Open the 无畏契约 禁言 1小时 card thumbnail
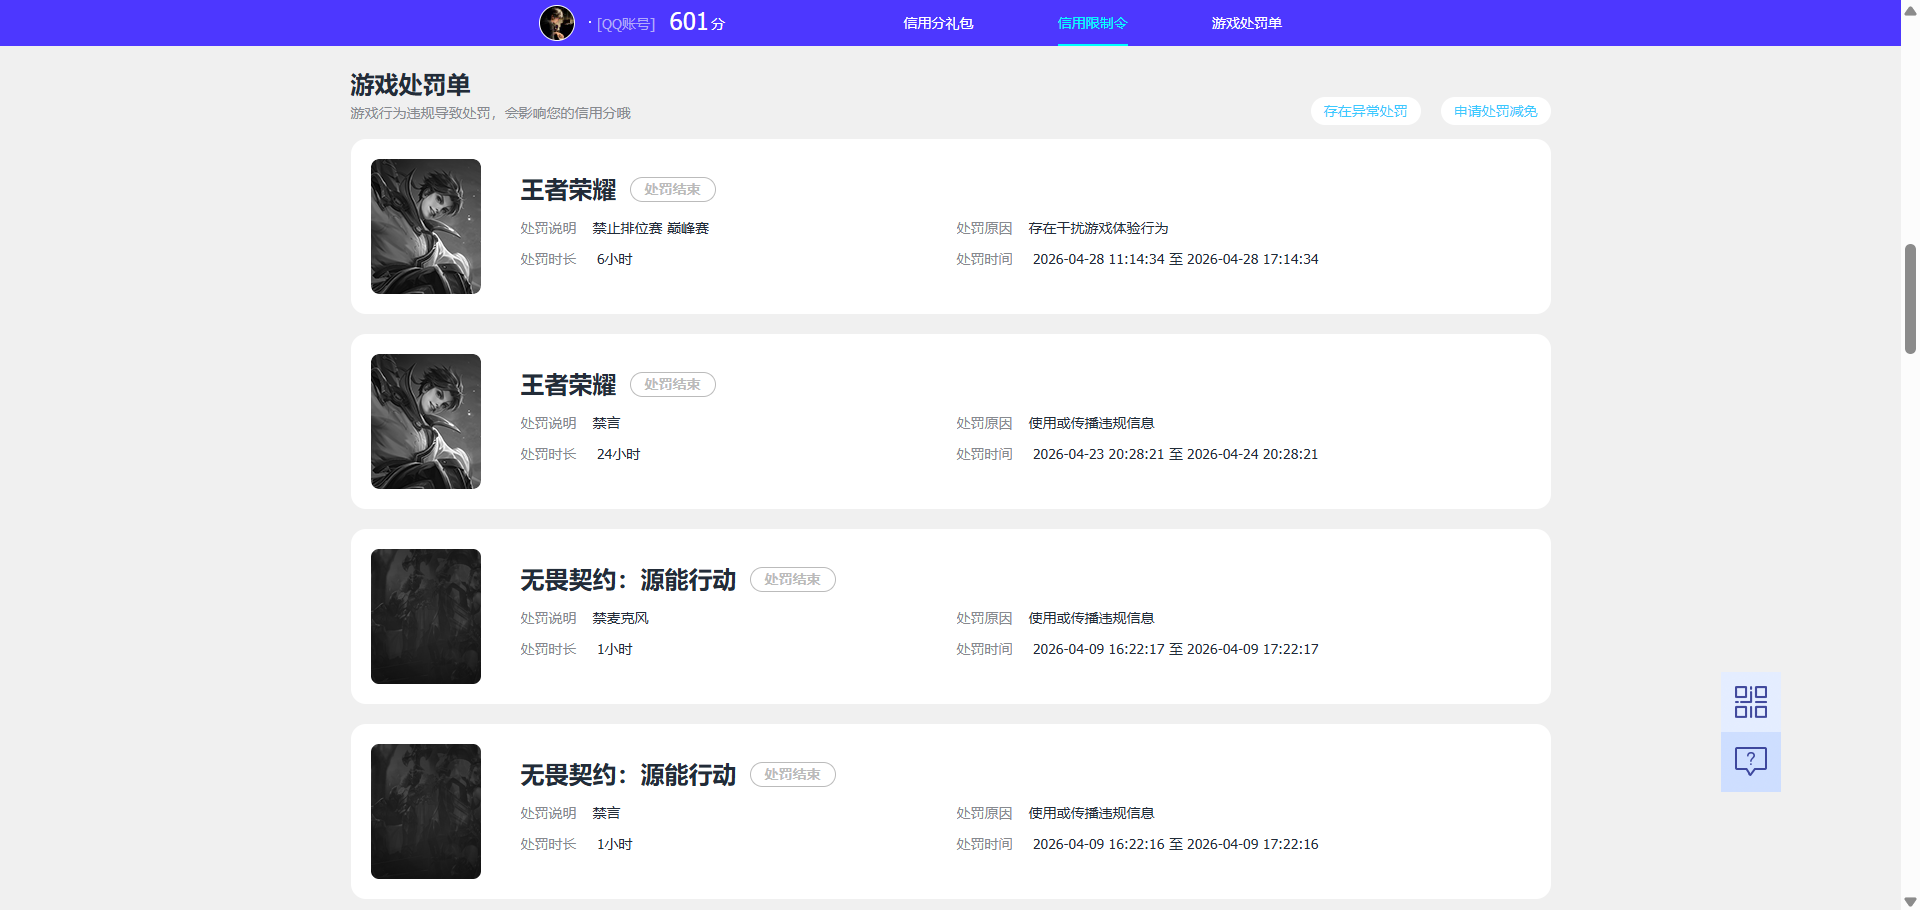This screenshot has width=1920, height=910. coord(426,811)
